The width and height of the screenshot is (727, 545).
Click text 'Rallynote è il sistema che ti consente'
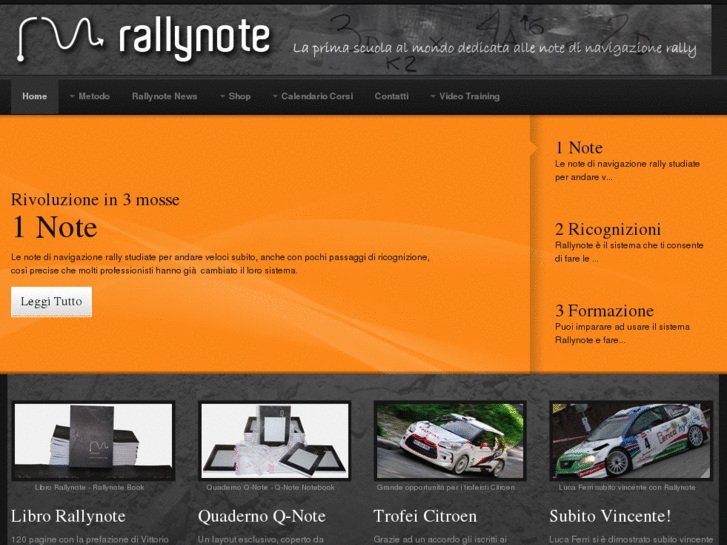[x=629, y=245]
